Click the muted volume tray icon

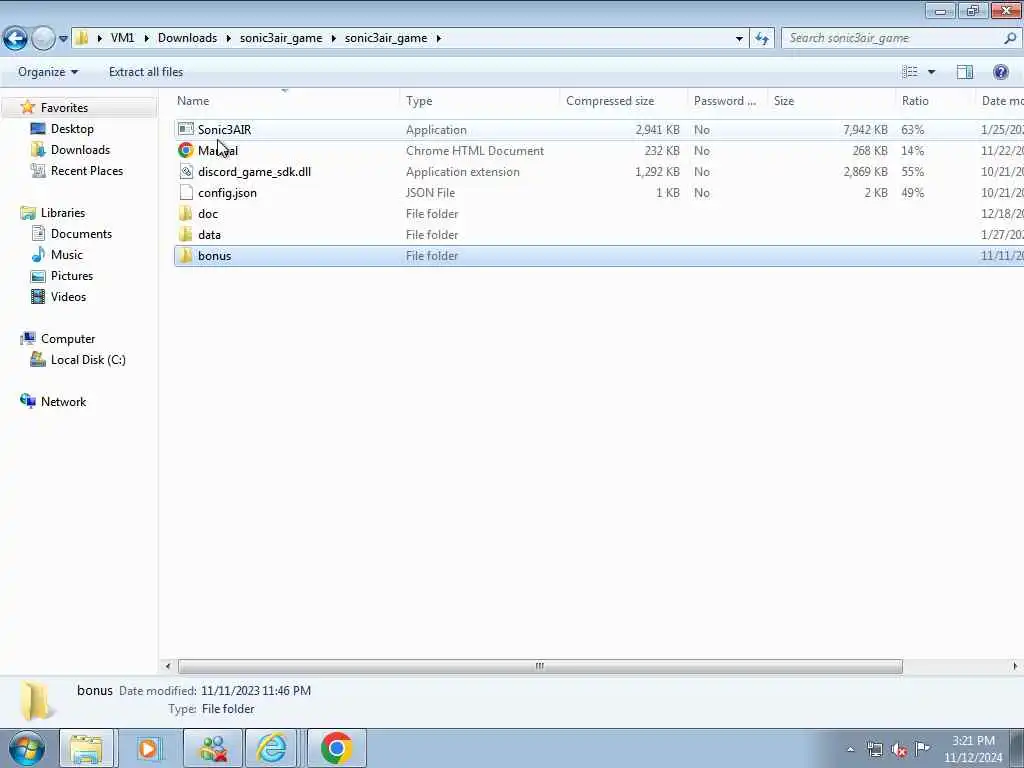coord(899,750)
